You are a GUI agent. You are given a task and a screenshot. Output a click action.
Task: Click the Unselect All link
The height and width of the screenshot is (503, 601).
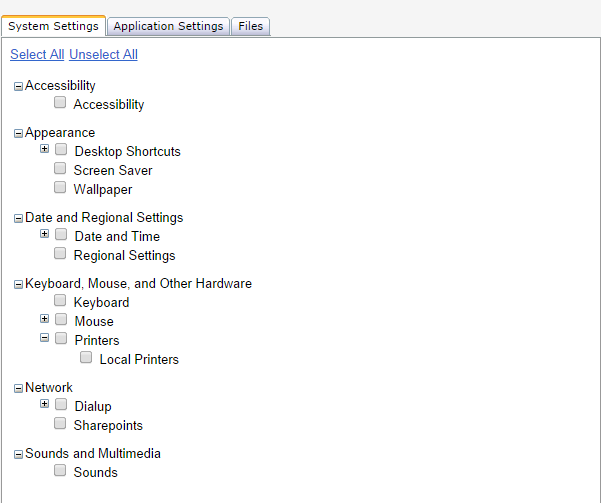103,54
